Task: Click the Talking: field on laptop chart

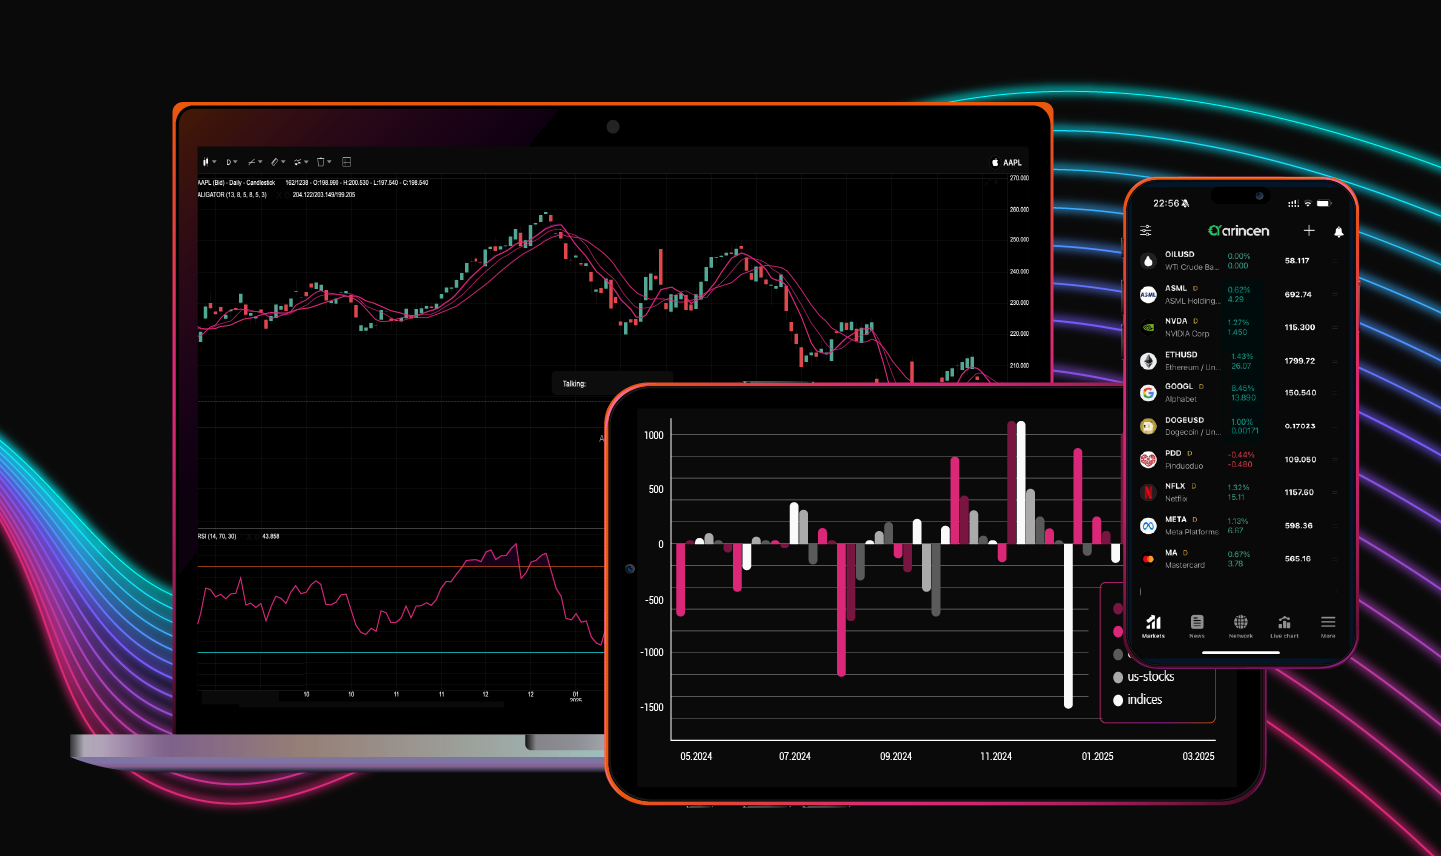Action: 613,384
